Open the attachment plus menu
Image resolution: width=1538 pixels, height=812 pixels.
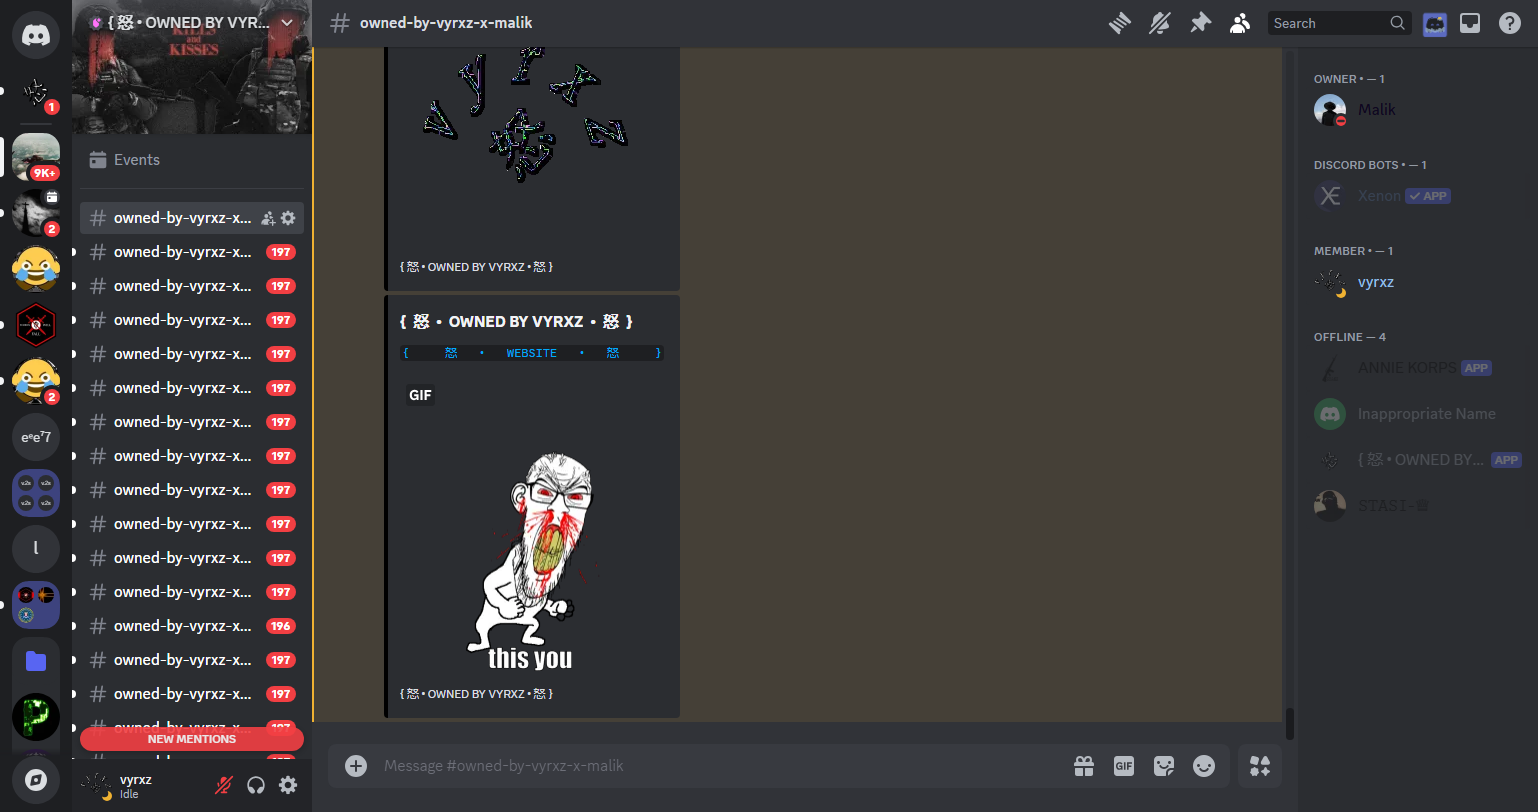(356, 766)
